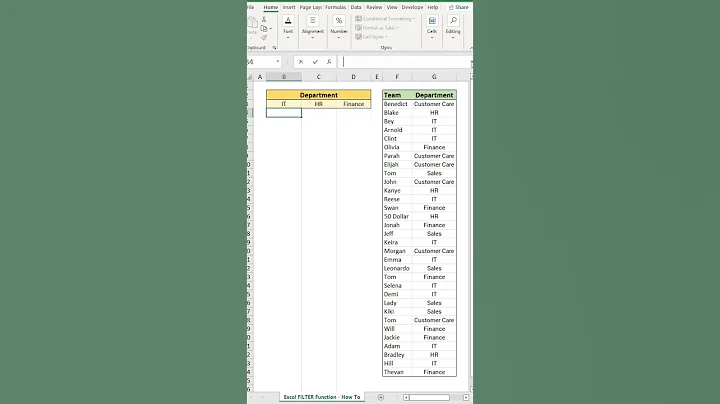Image resolution: width=720 pixels, height=404 pixels.
Task: Click into the formula bar input
Action: point(406,62)
